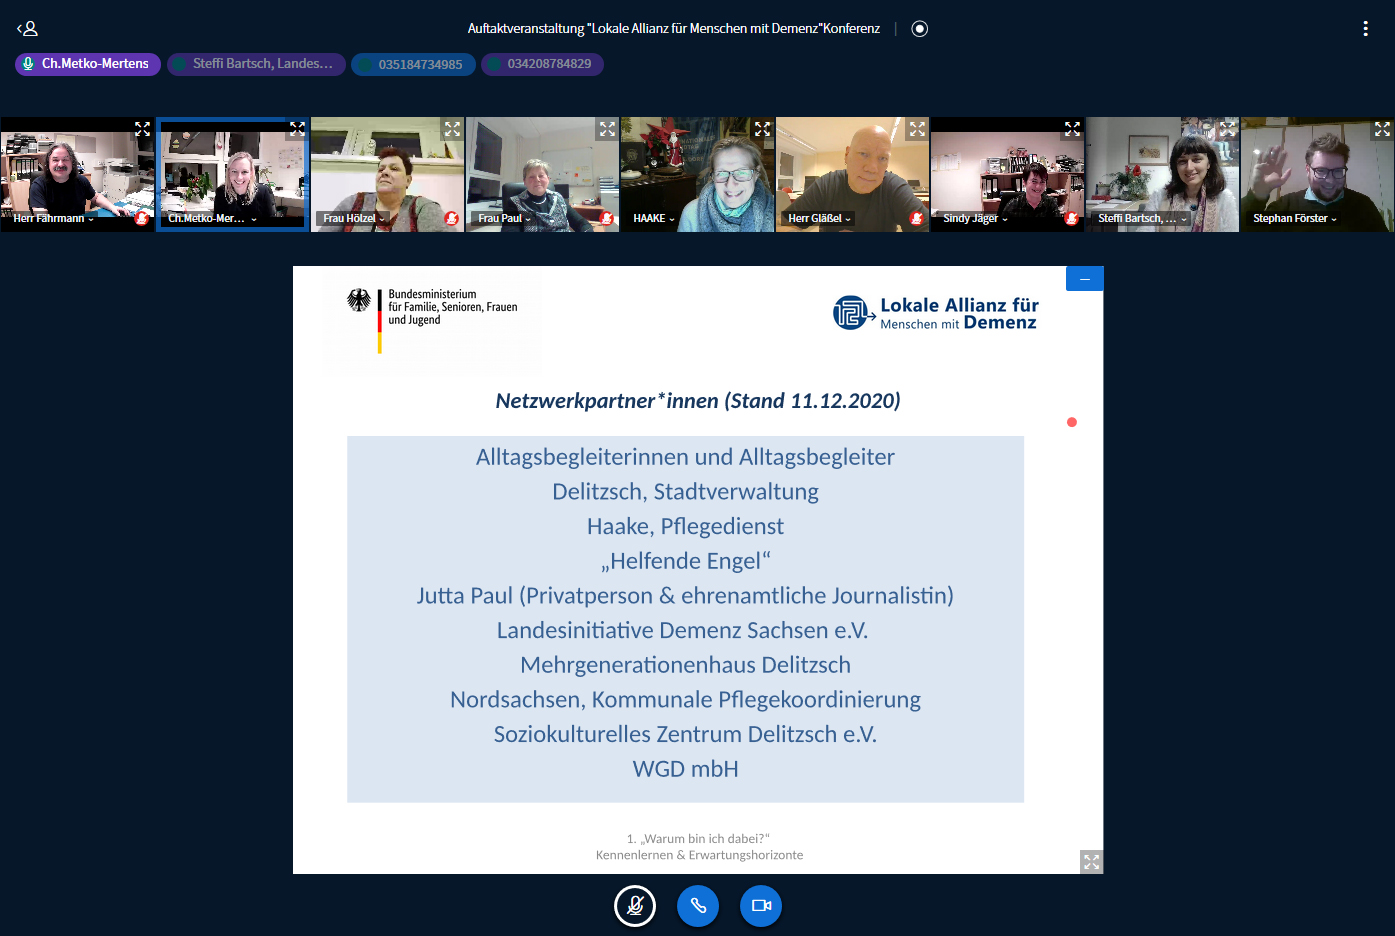Make the presentation slide fullscreen

[x=1091, y=861]
